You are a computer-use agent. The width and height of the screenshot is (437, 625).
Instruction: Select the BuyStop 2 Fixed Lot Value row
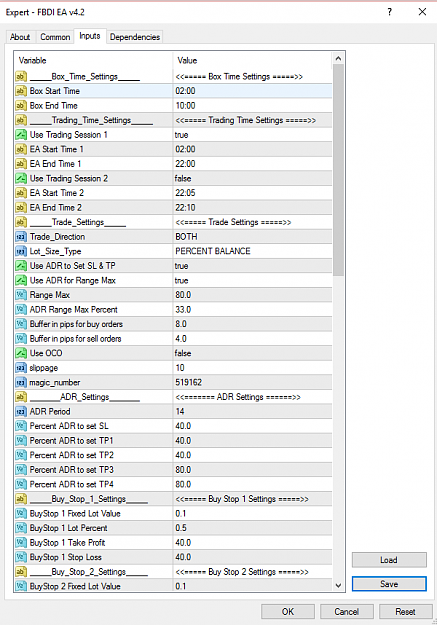point(173,586)
